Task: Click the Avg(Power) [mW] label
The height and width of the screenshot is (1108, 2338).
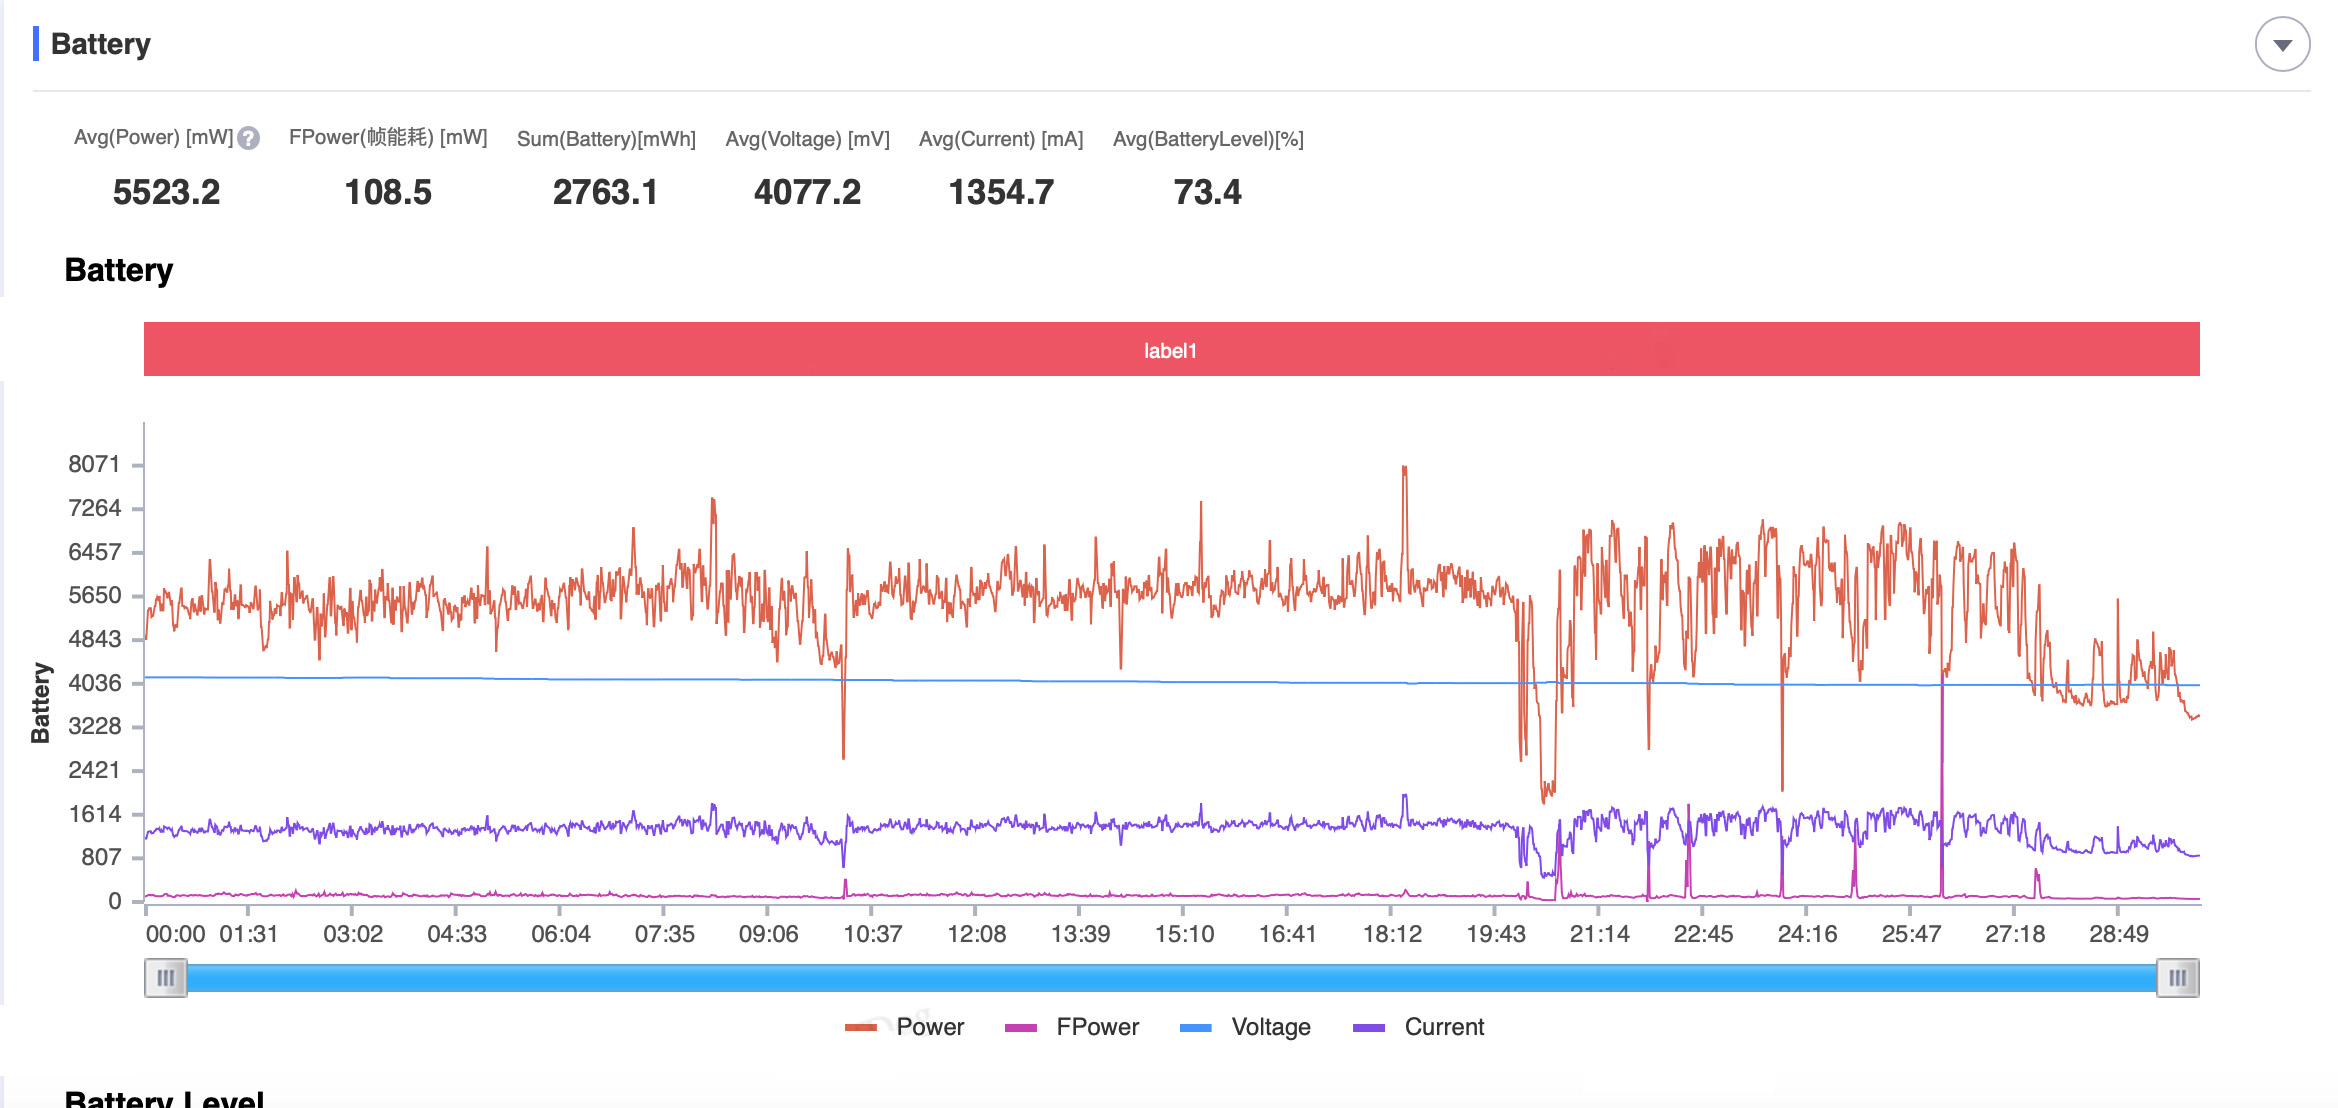Action: (153, 138)
